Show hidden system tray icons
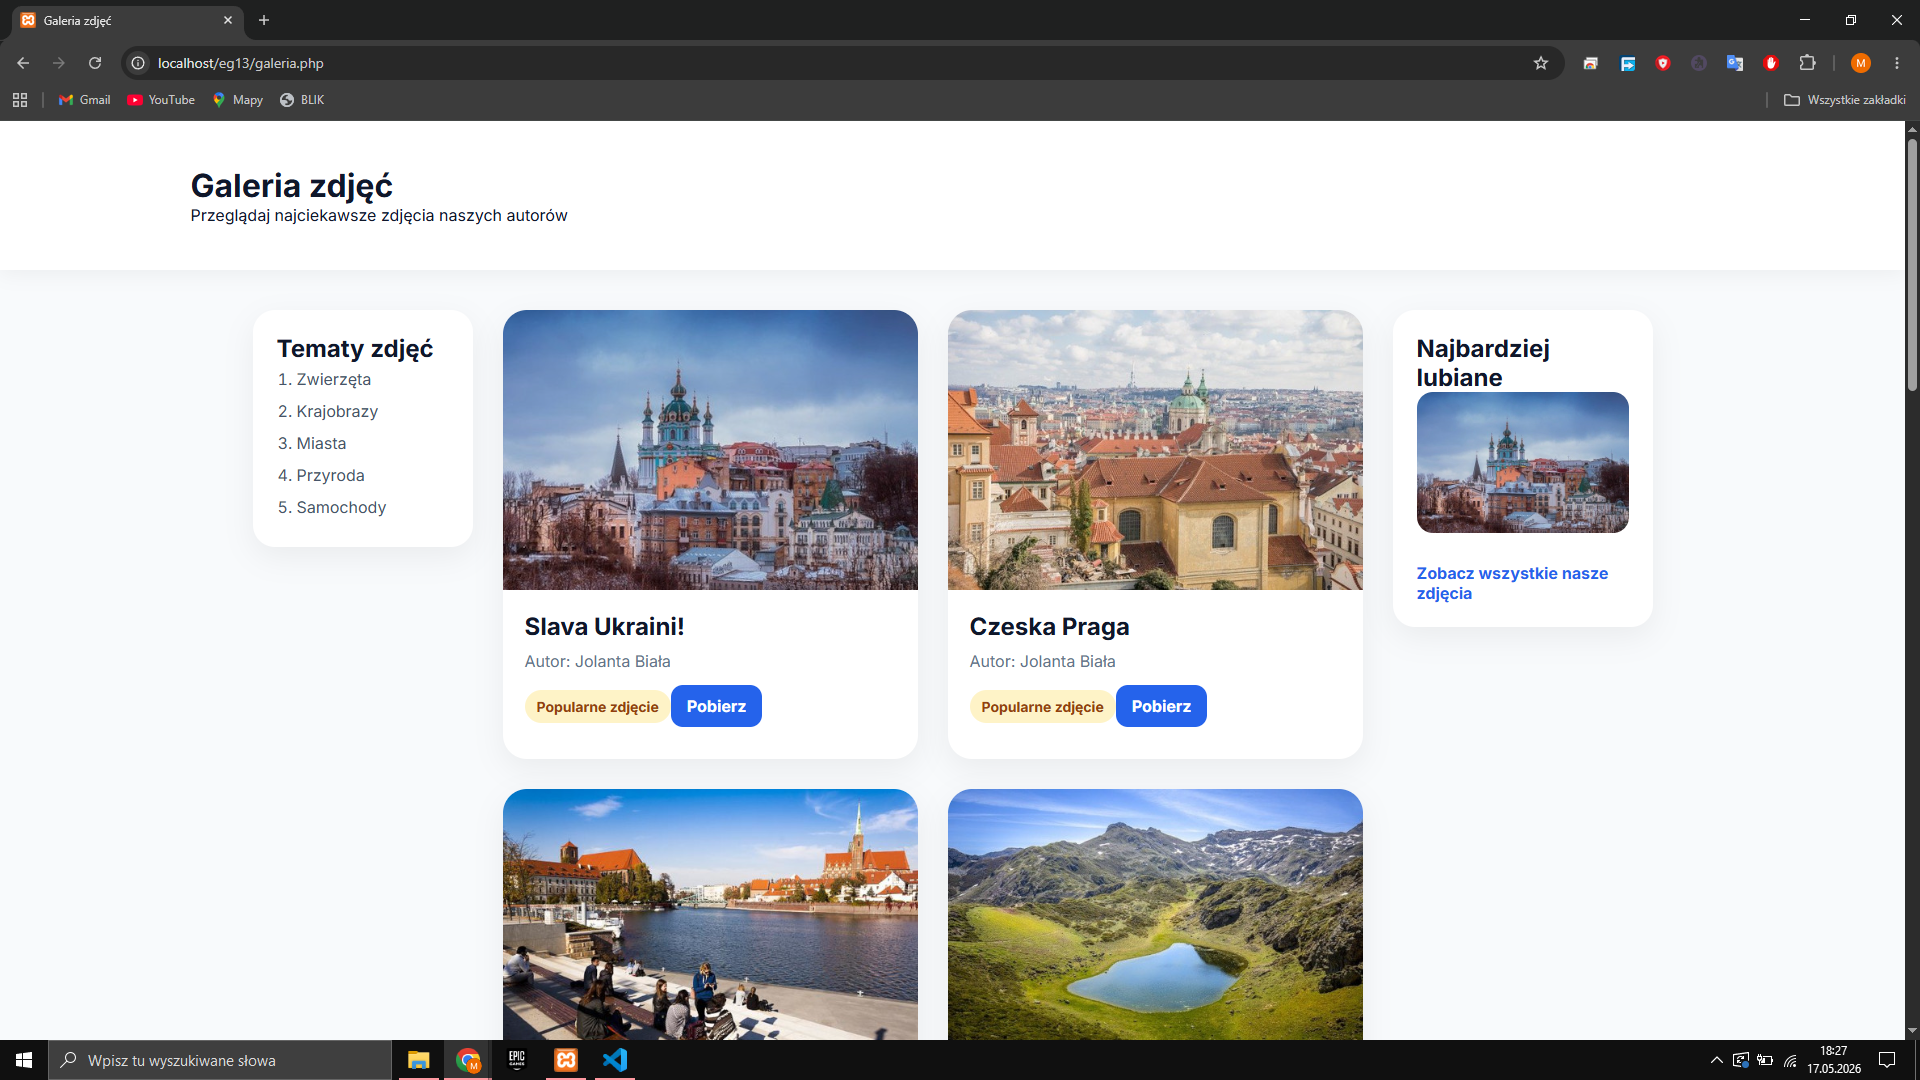The image size is (1920, 1080). pyautogui.click(x=1716, y=1060)
